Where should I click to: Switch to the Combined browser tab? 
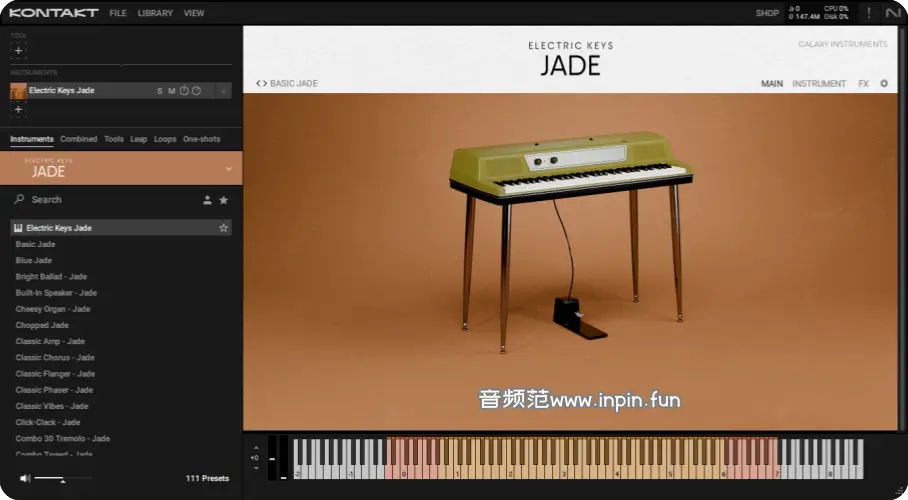click(78, 139)
